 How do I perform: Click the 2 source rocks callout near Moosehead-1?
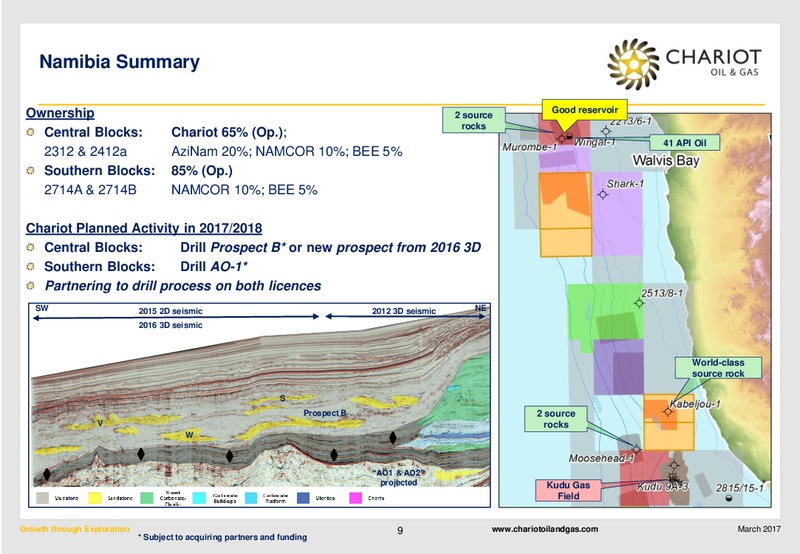click(556, 419)
